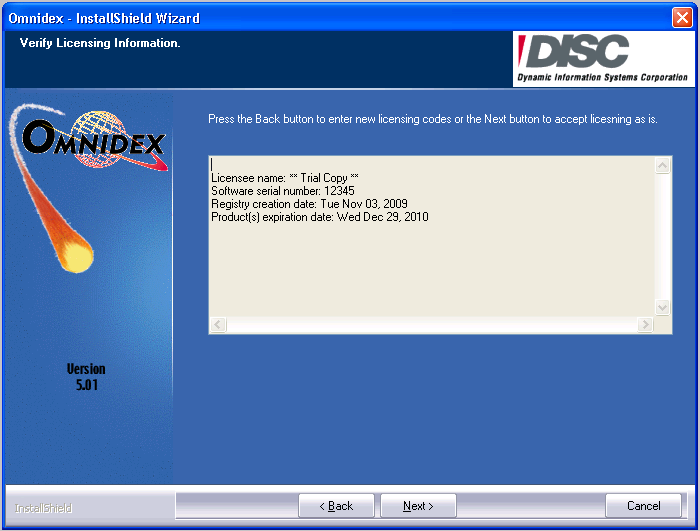The height and width of the screenshot is (531, 700).
Task: Click the vertical scrollbar track
Action: [x=662, y=236]
